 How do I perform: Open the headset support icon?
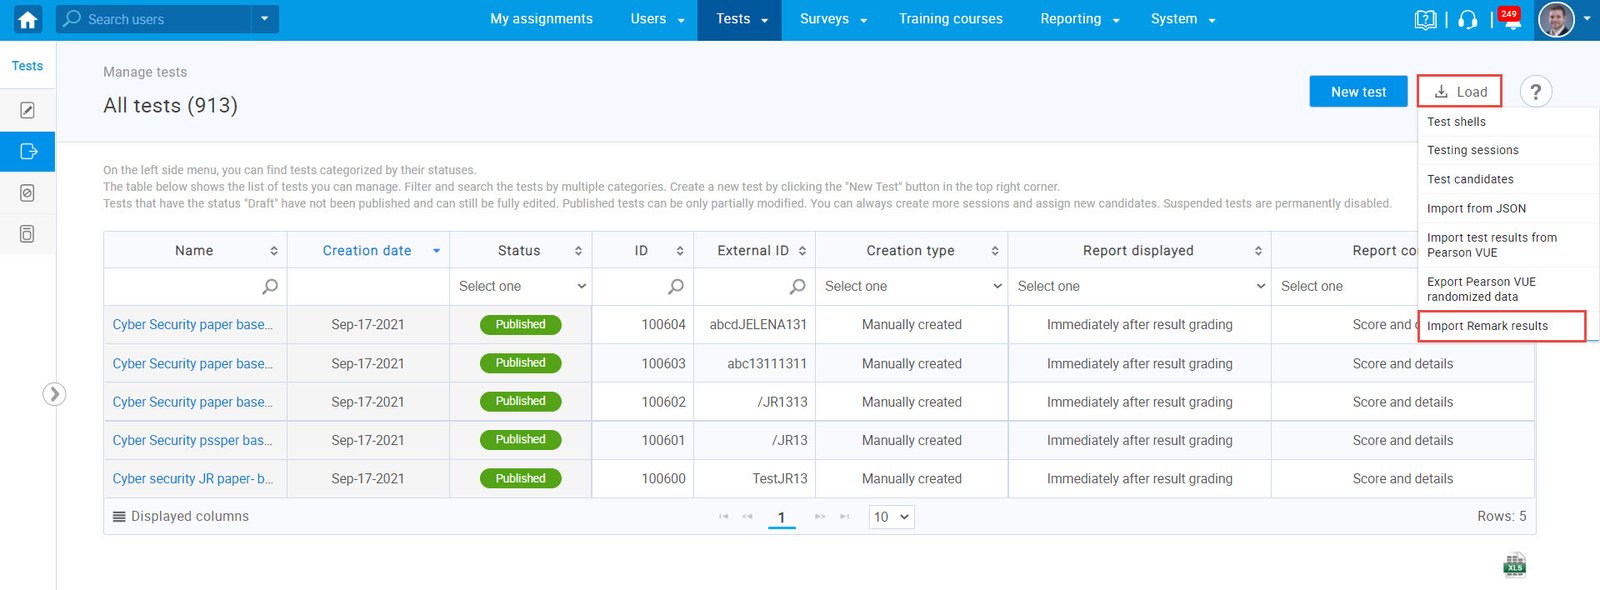[x=1467, y=19]
